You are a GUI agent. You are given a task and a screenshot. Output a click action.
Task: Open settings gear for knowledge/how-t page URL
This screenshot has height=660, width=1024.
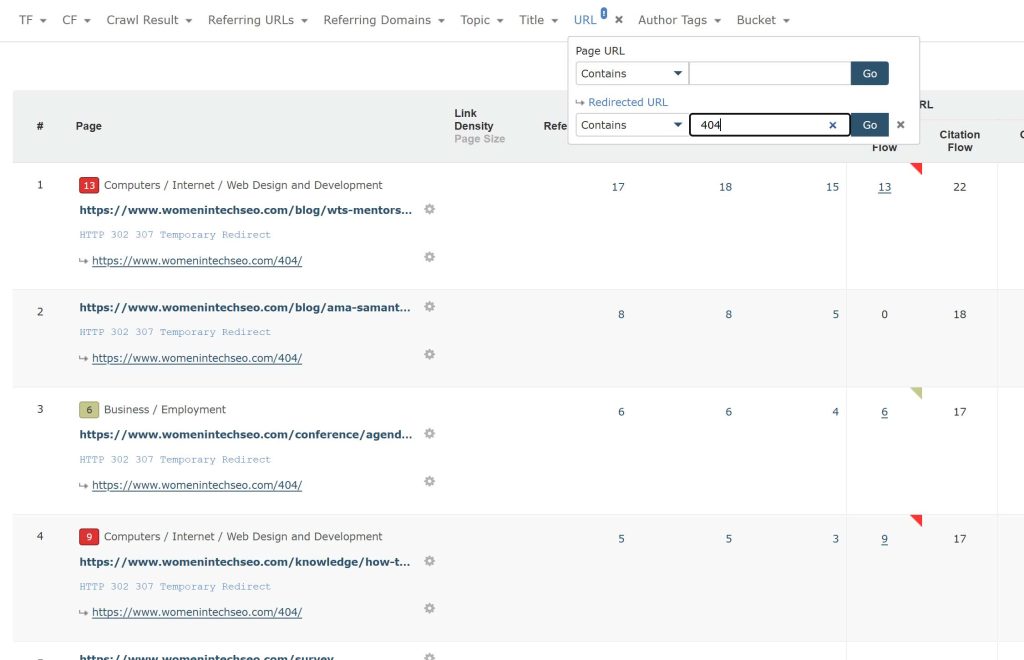click(429, 561)
